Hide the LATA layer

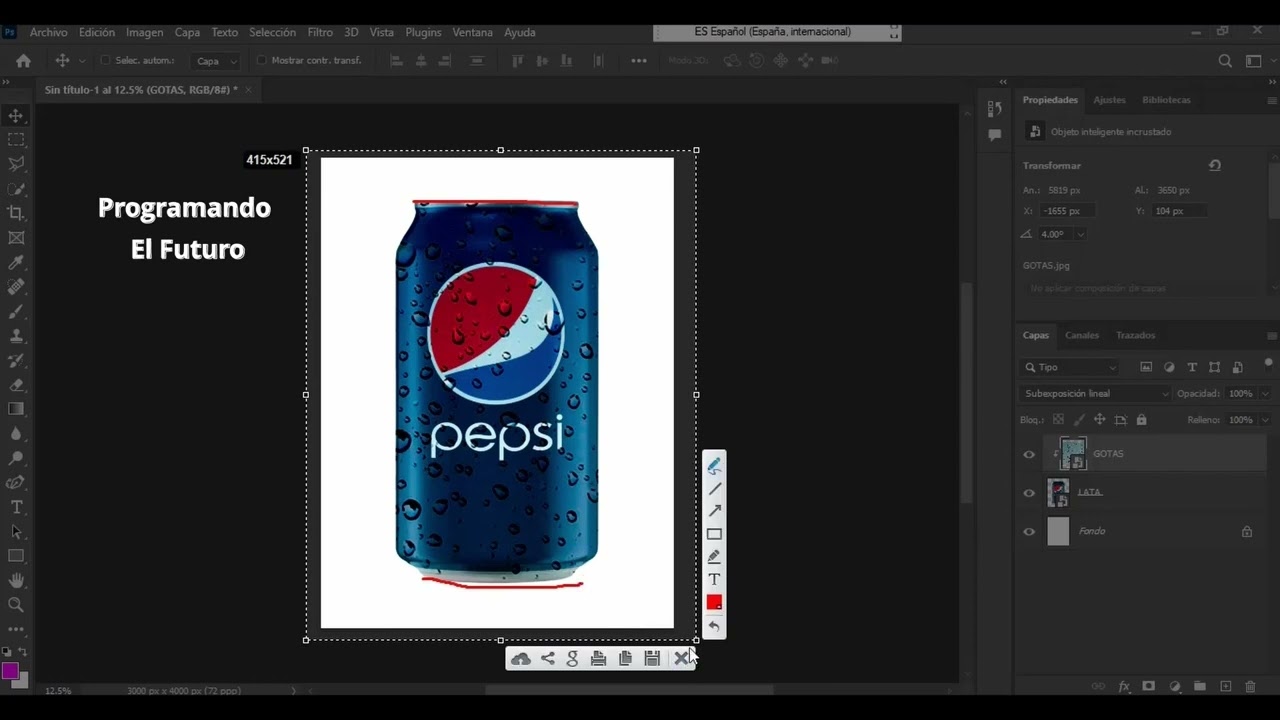point(1029,493)
